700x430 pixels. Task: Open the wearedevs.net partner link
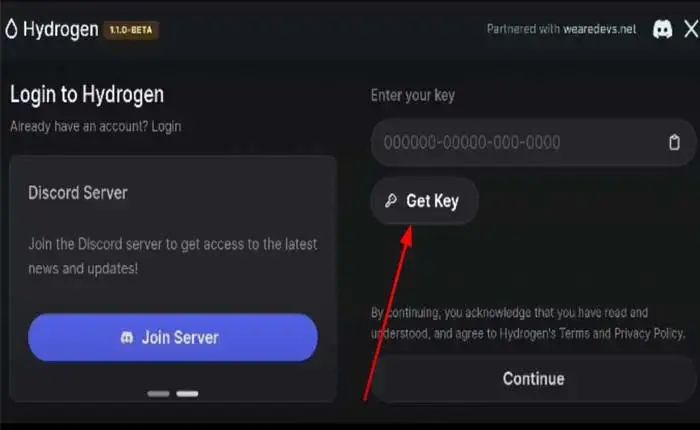600,29
